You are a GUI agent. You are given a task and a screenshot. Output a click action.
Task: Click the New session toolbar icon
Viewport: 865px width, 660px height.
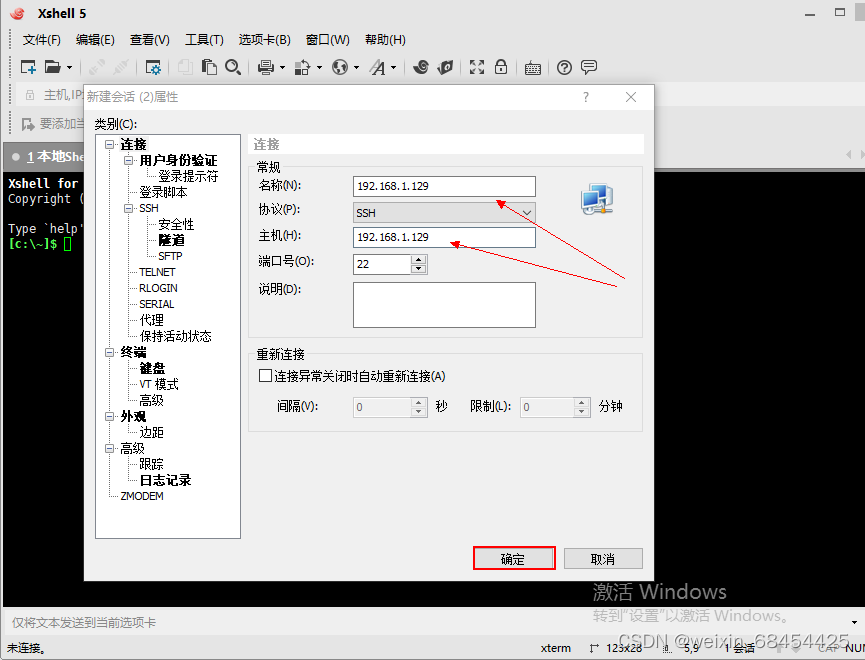point(28,67)
